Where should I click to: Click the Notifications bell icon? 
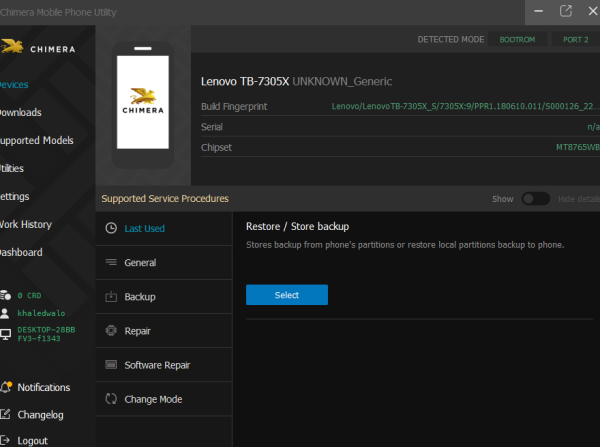(6, 387)
